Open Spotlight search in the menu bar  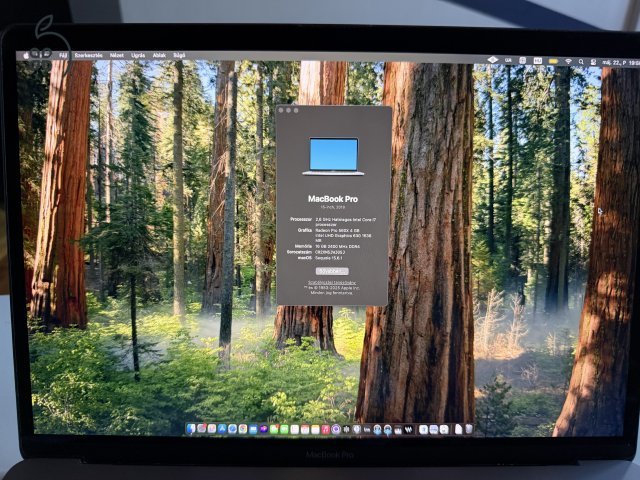tap(581, 62)
